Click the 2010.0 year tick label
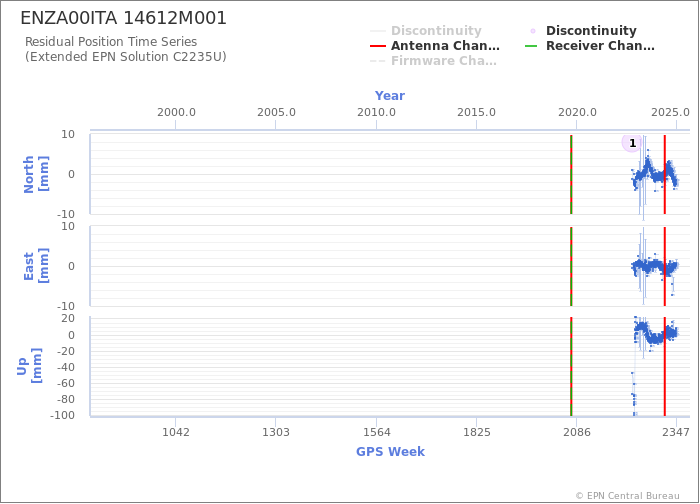 (376, 112)
